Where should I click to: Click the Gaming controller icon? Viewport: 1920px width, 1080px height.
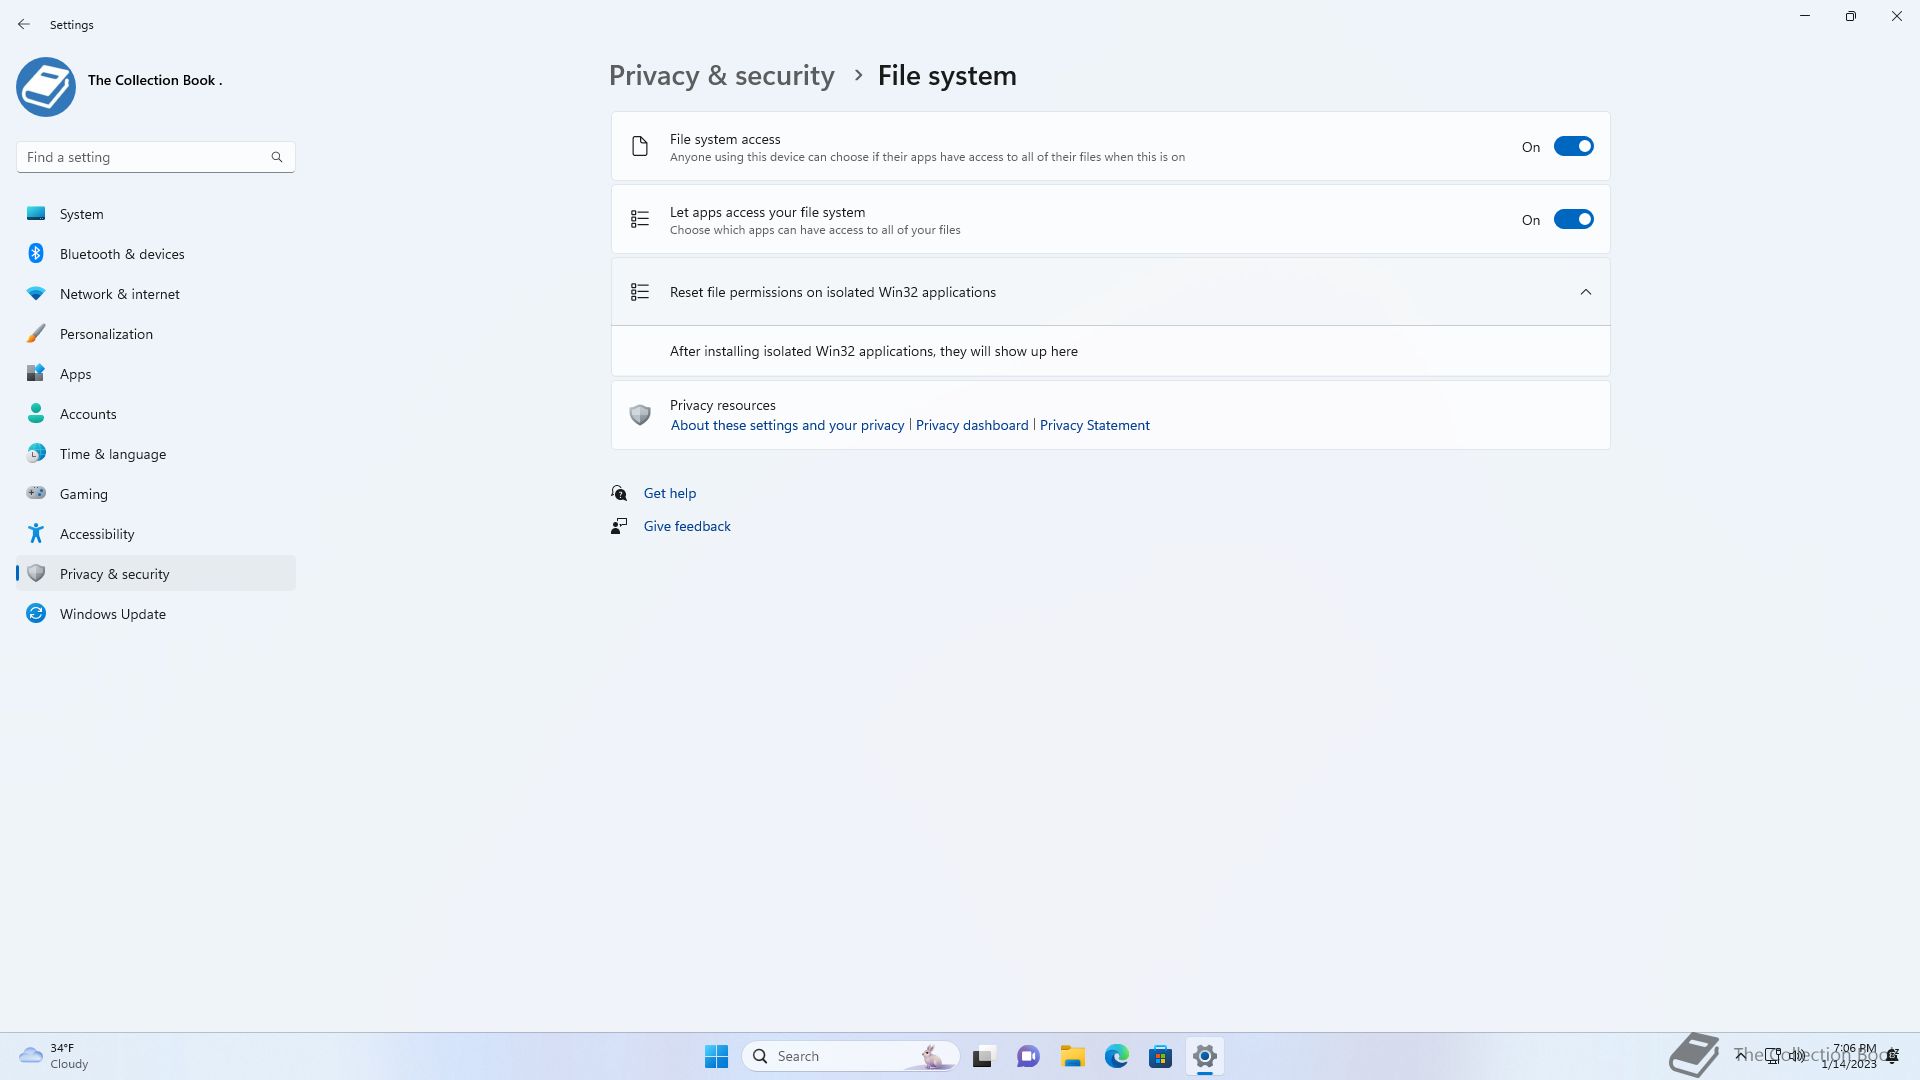coord(36,493)
